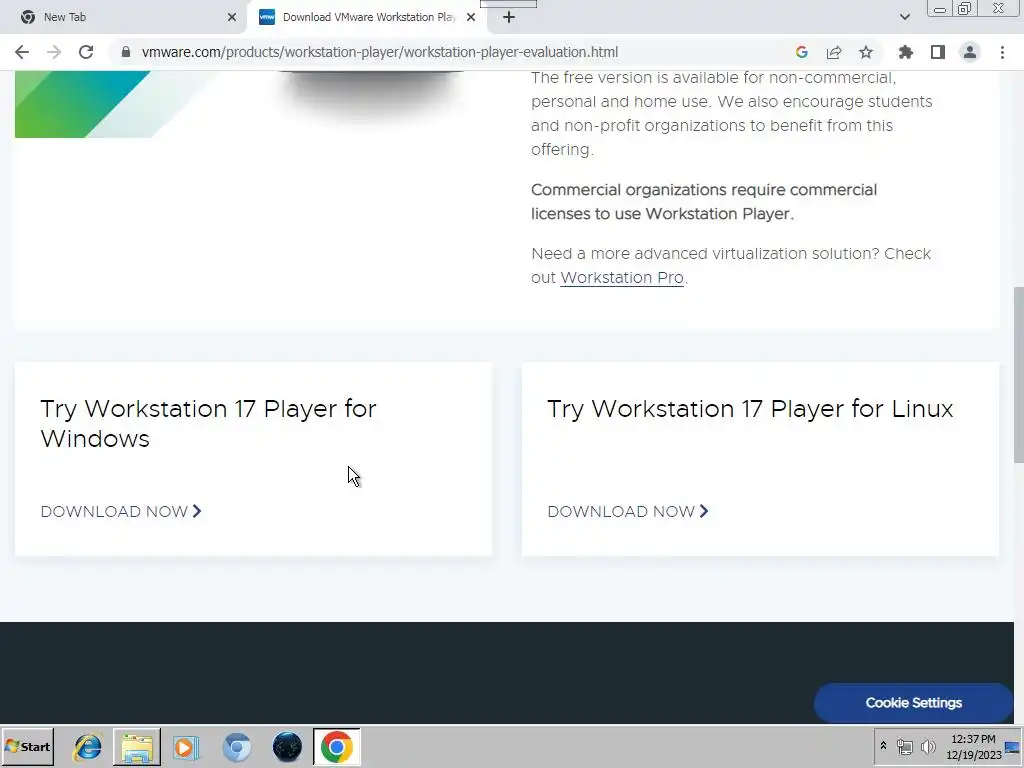
Task: Open the dark globe browser taskbar icon
Action: coord(287,747)
